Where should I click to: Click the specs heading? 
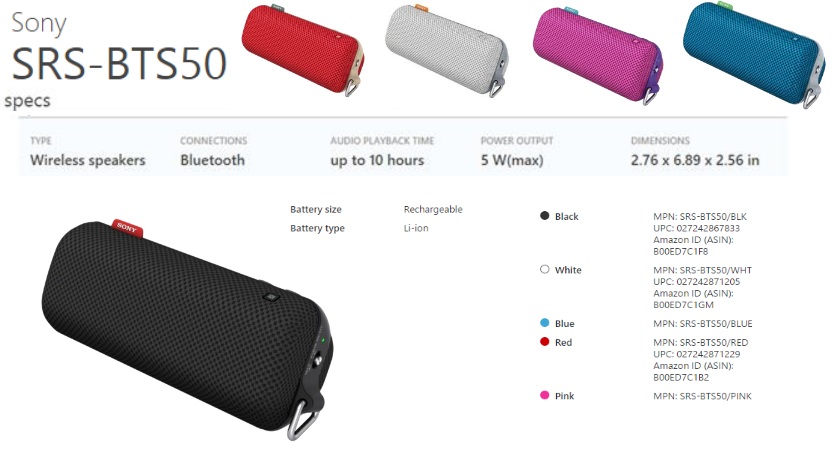[27, 101]
